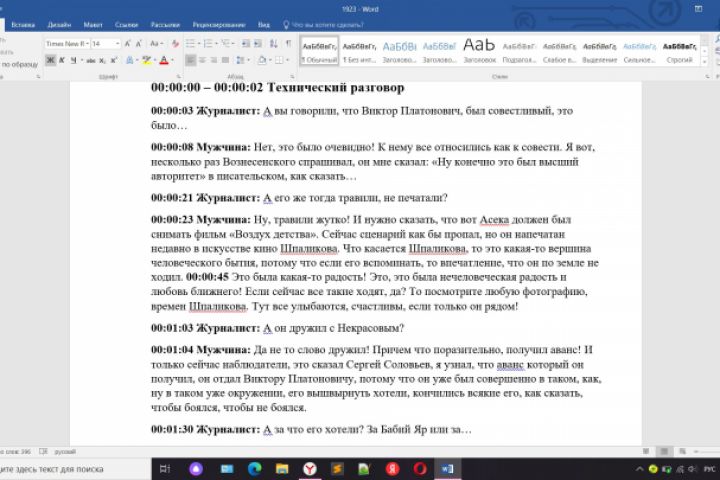Open Paragraph dialog launcher

click(292, 77)
